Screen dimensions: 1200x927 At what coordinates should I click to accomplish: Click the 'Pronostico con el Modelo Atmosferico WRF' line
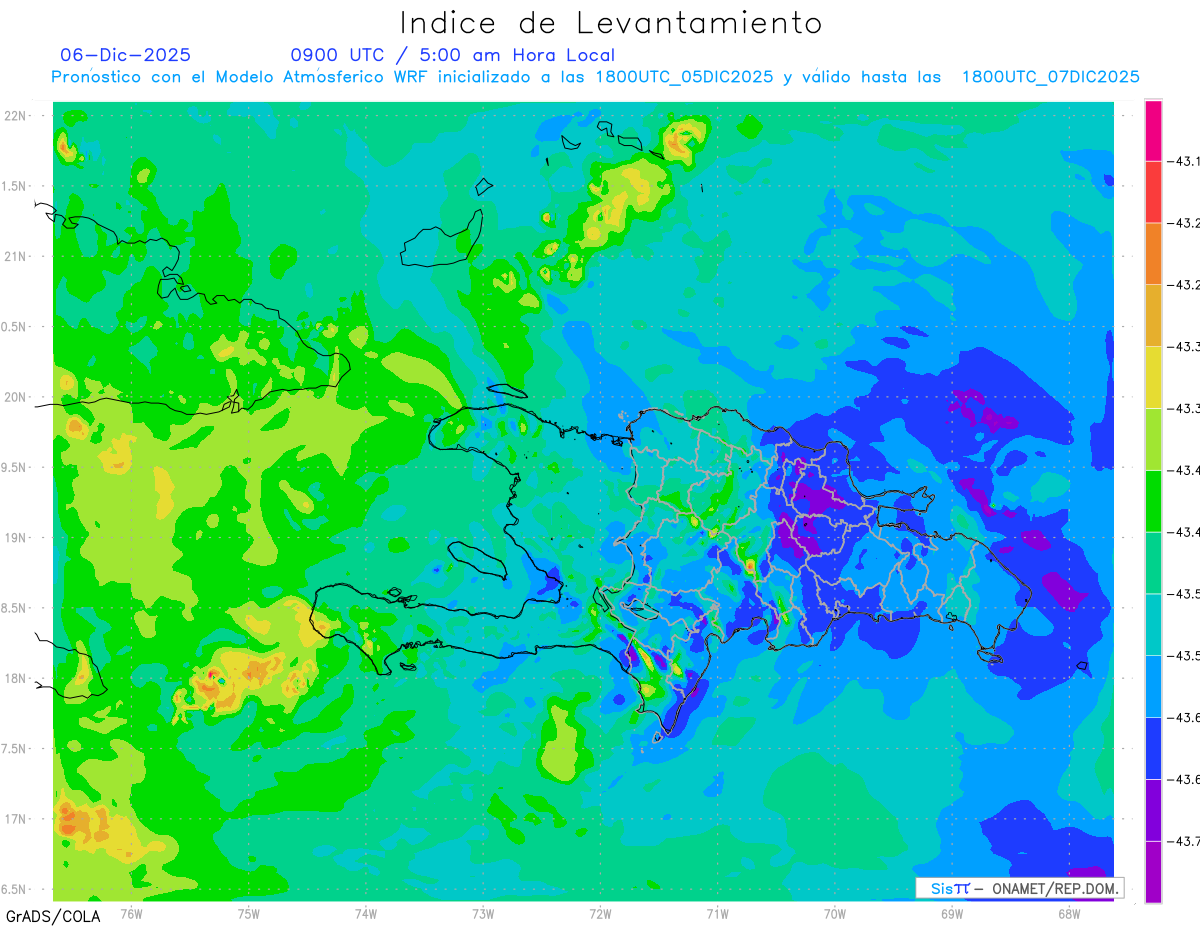pos(595,77)
